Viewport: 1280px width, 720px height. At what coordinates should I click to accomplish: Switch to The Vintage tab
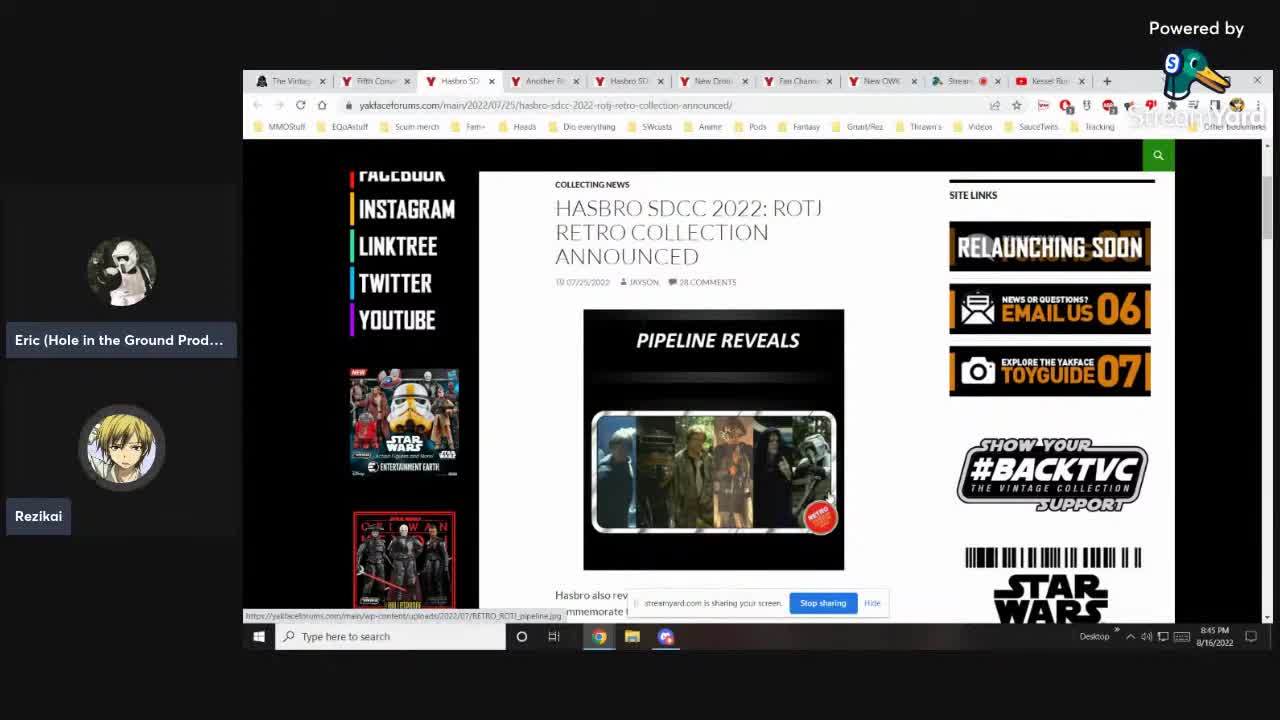(289, 81)
